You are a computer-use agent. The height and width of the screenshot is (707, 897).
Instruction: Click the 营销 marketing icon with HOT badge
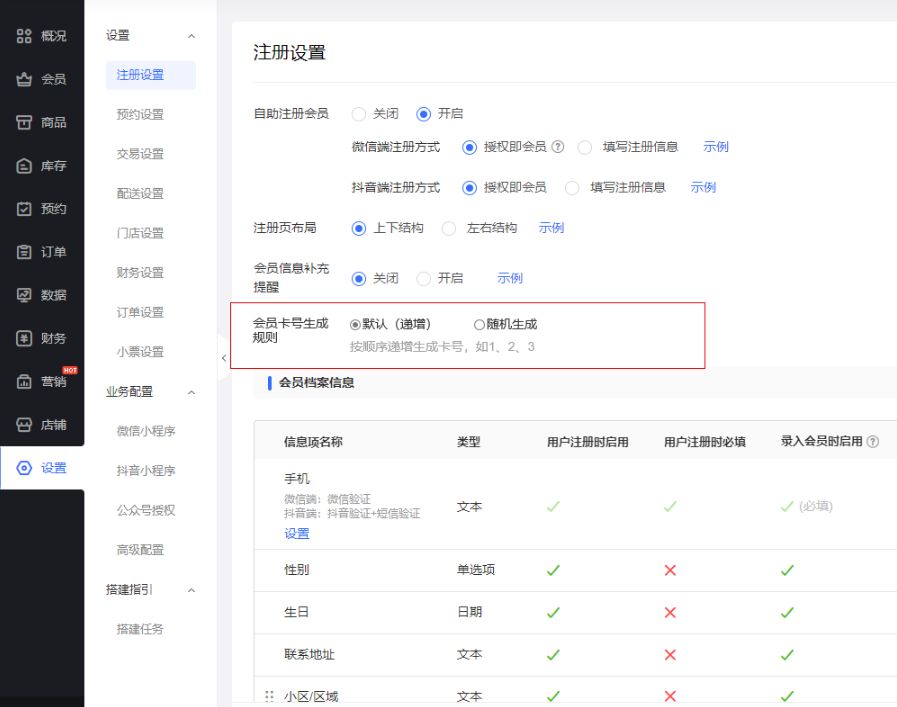24,381
